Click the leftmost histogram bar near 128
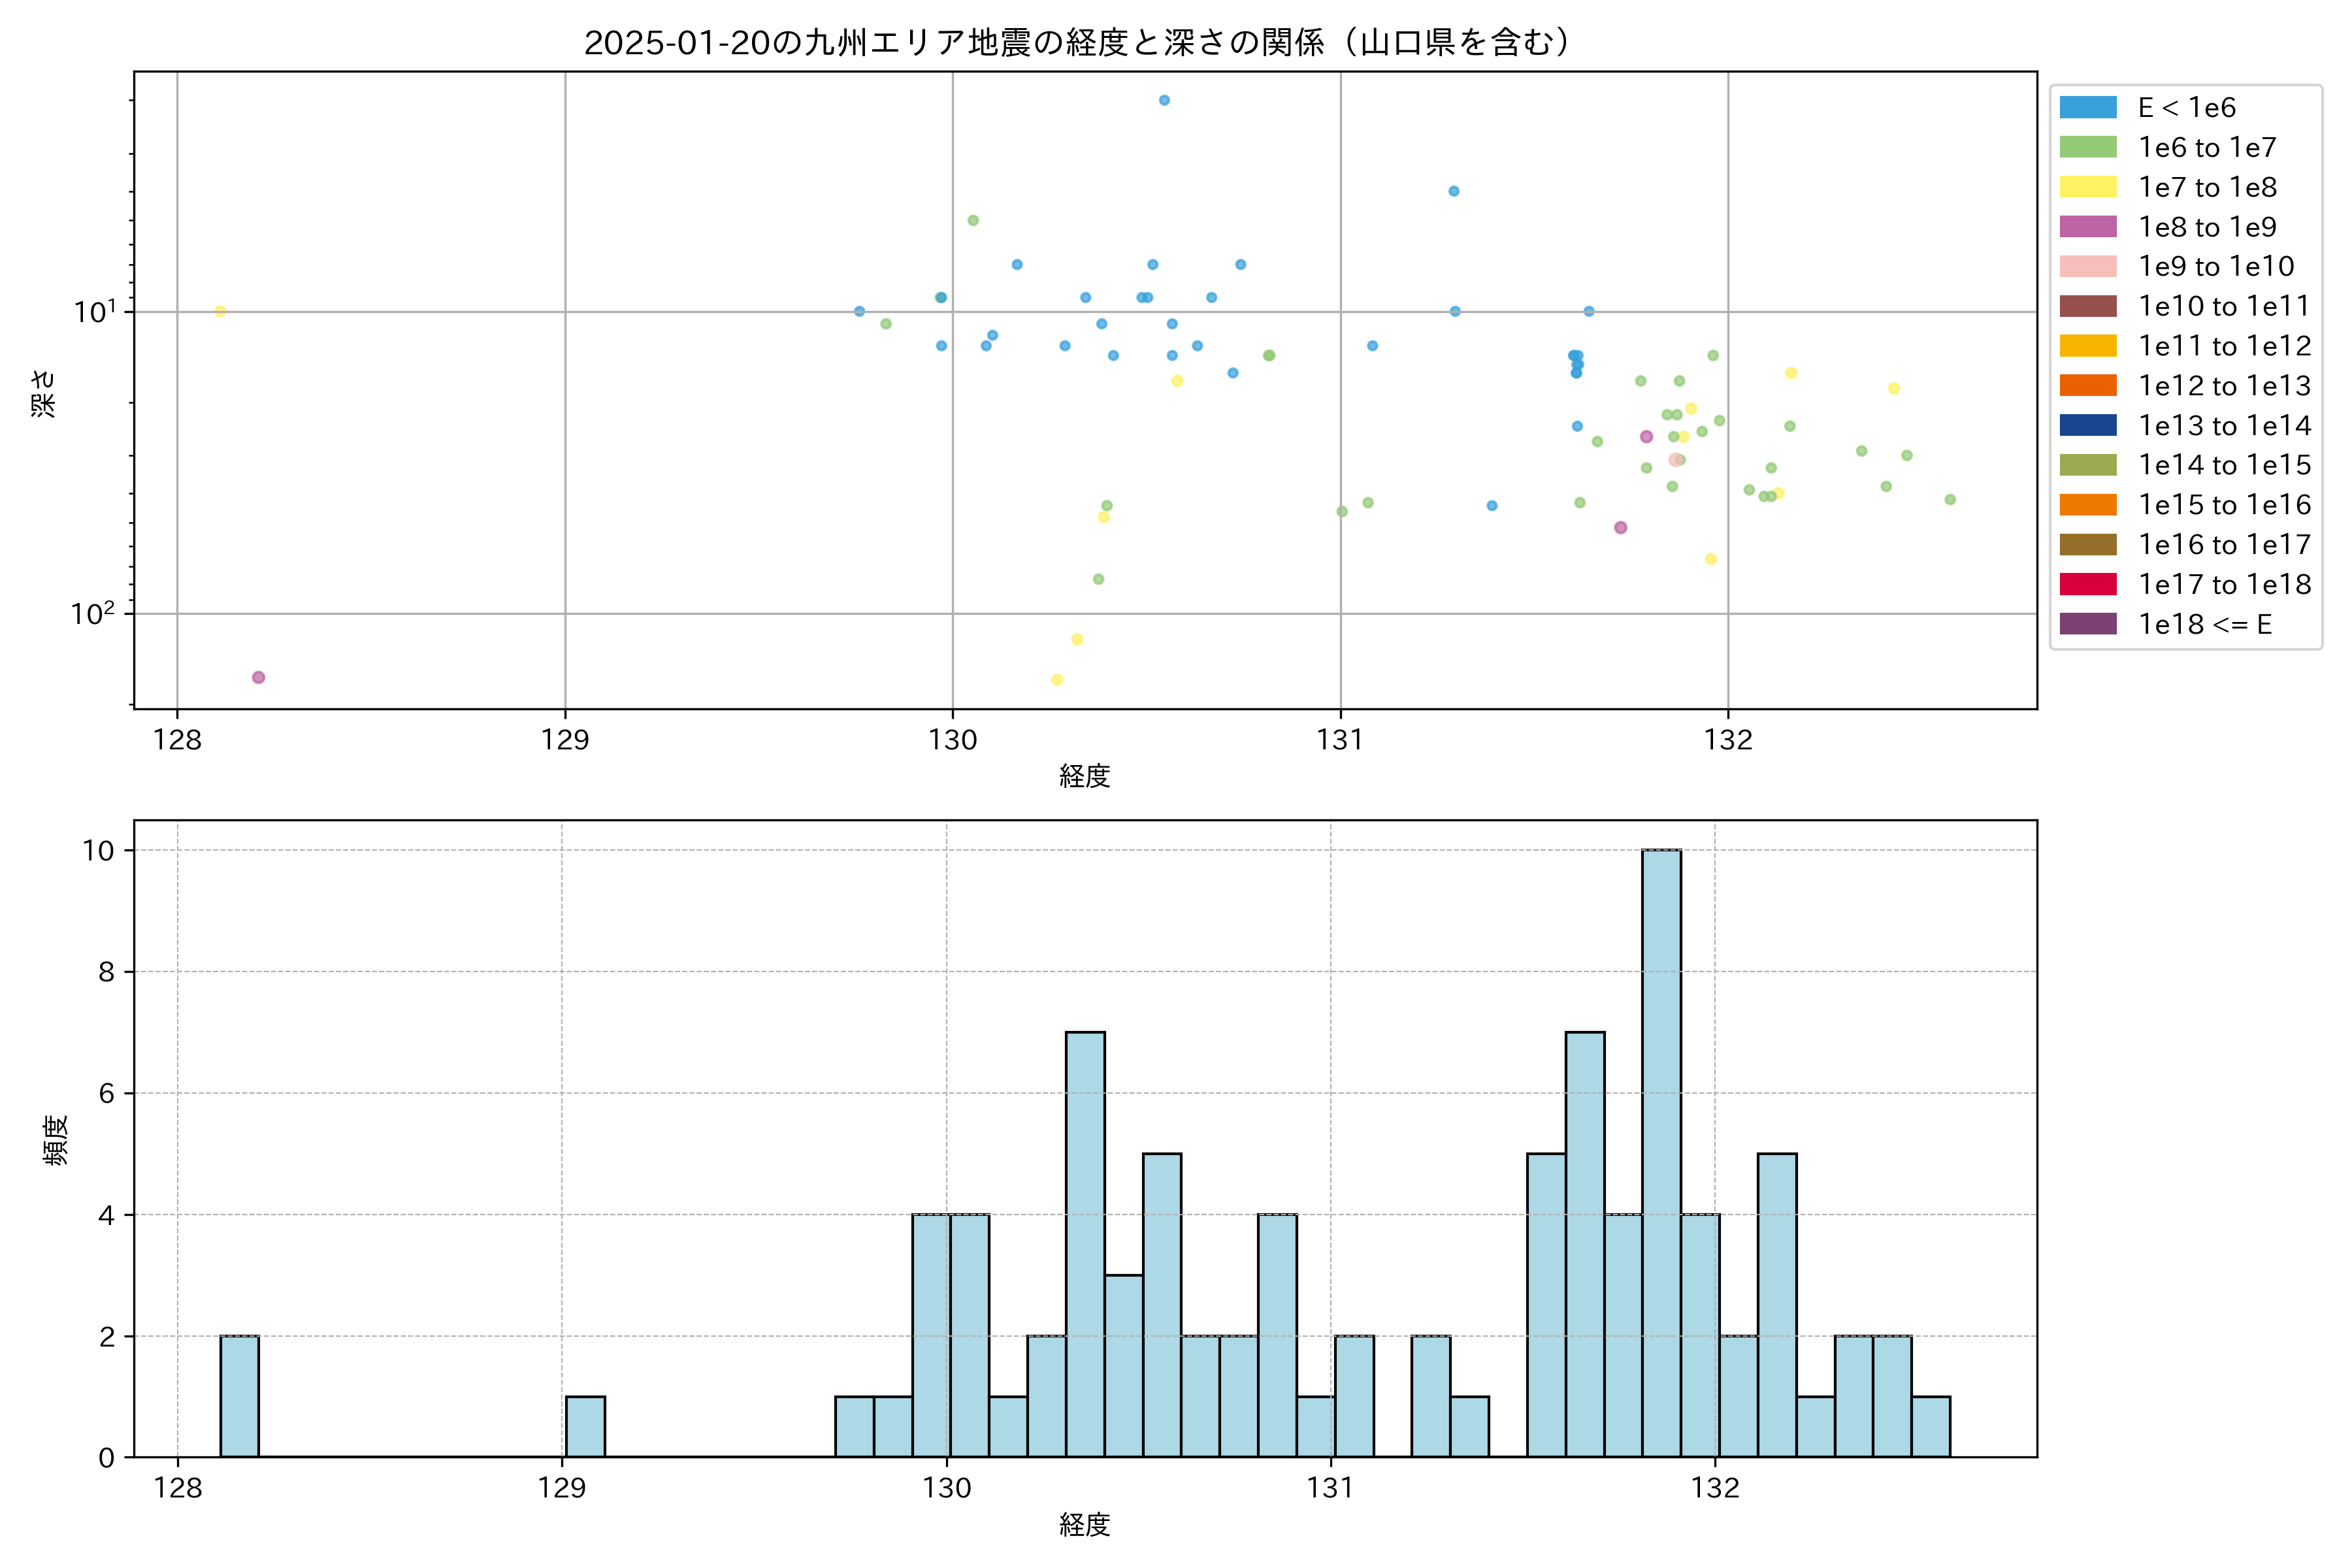Viewport: 2352px width, 1568px height. point(239,1396)
